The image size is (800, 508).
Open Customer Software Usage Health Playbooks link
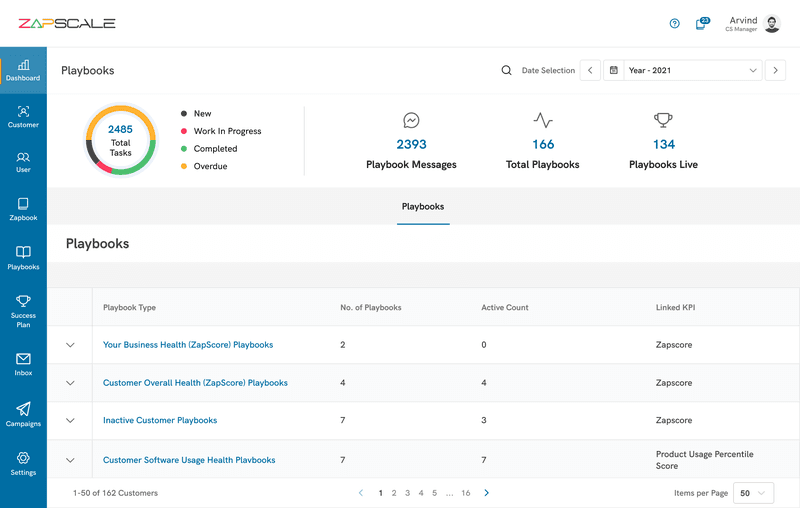(x=189, y=460)
